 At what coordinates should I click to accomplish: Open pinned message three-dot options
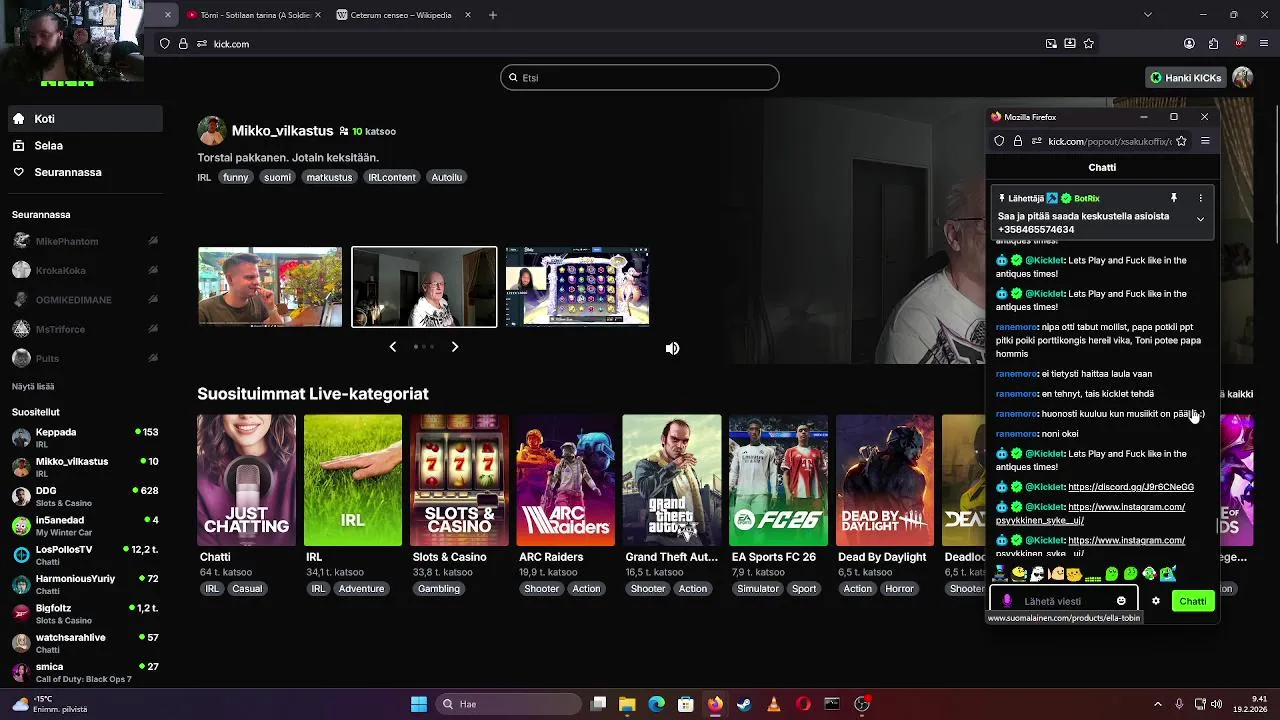pos(1201,198)
